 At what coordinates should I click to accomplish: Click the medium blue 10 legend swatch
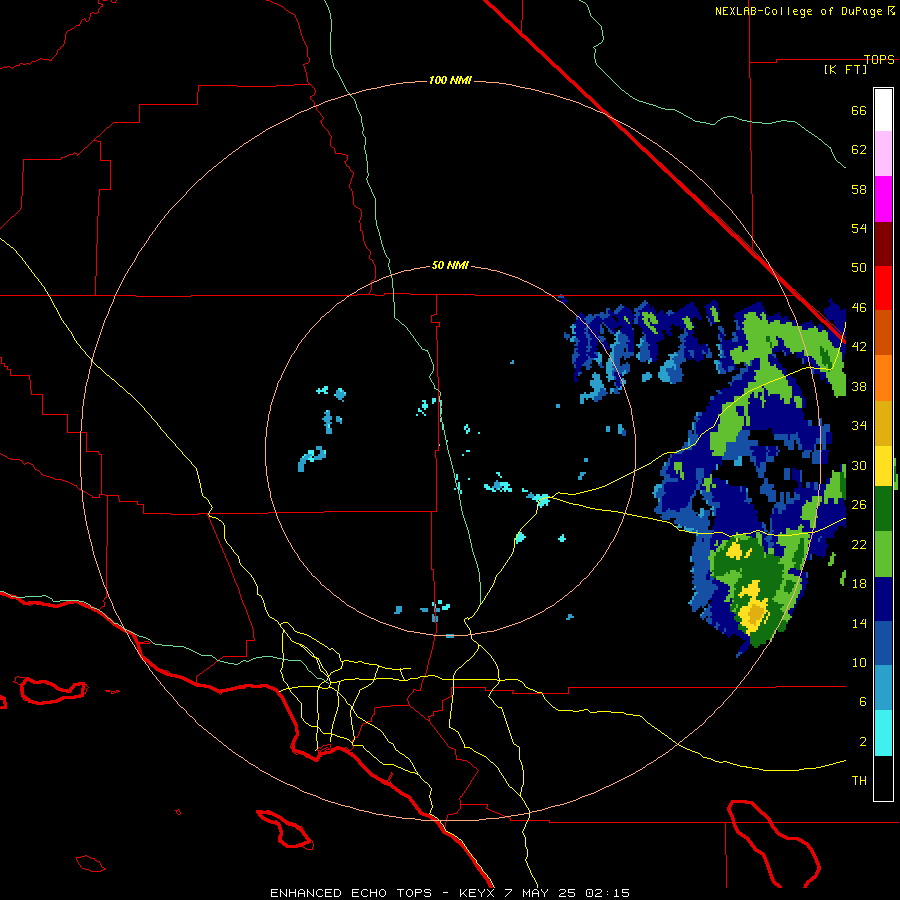(x=883, y=644)
